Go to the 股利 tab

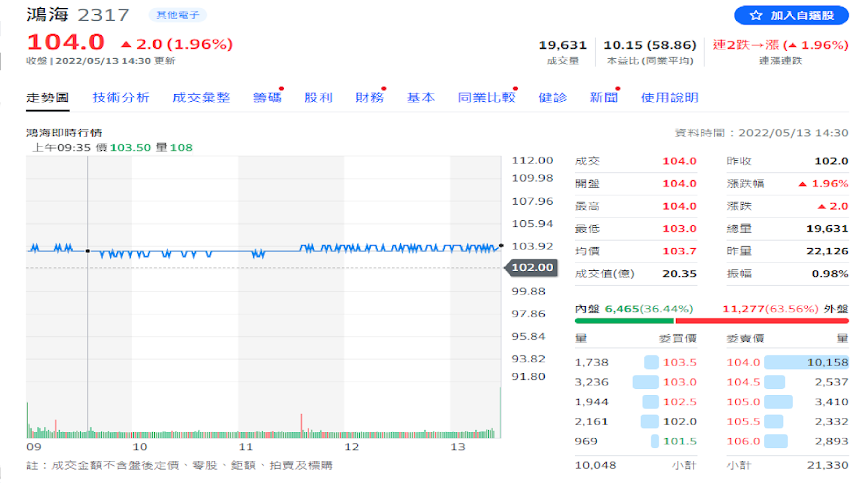point(318,97)
